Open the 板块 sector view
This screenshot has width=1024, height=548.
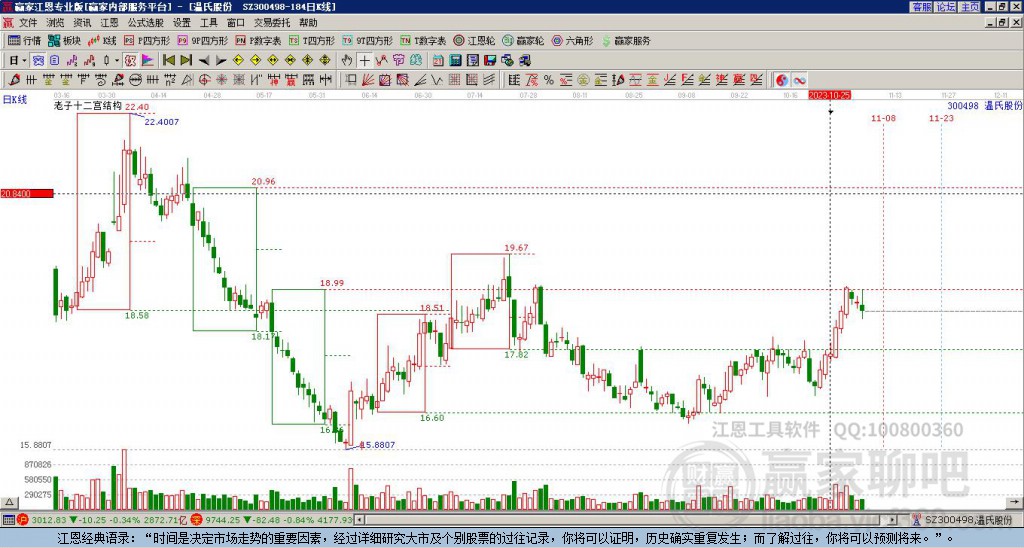(65, 40)
